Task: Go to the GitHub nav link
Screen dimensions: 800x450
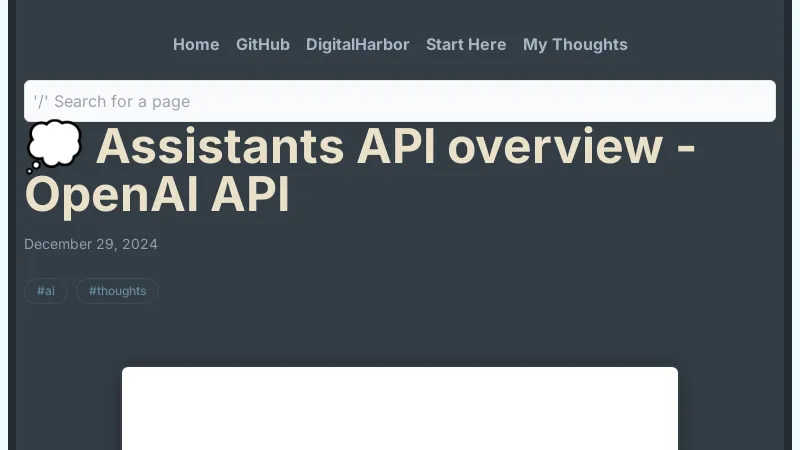Action: tap(263, 44)
